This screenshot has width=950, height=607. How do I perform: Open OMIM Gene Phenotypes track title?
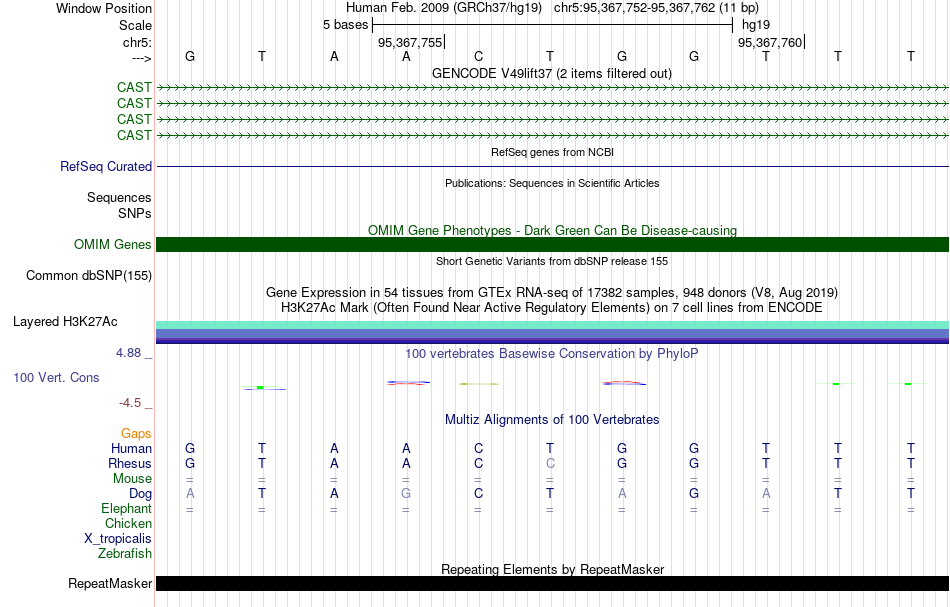tap(552, 230)
